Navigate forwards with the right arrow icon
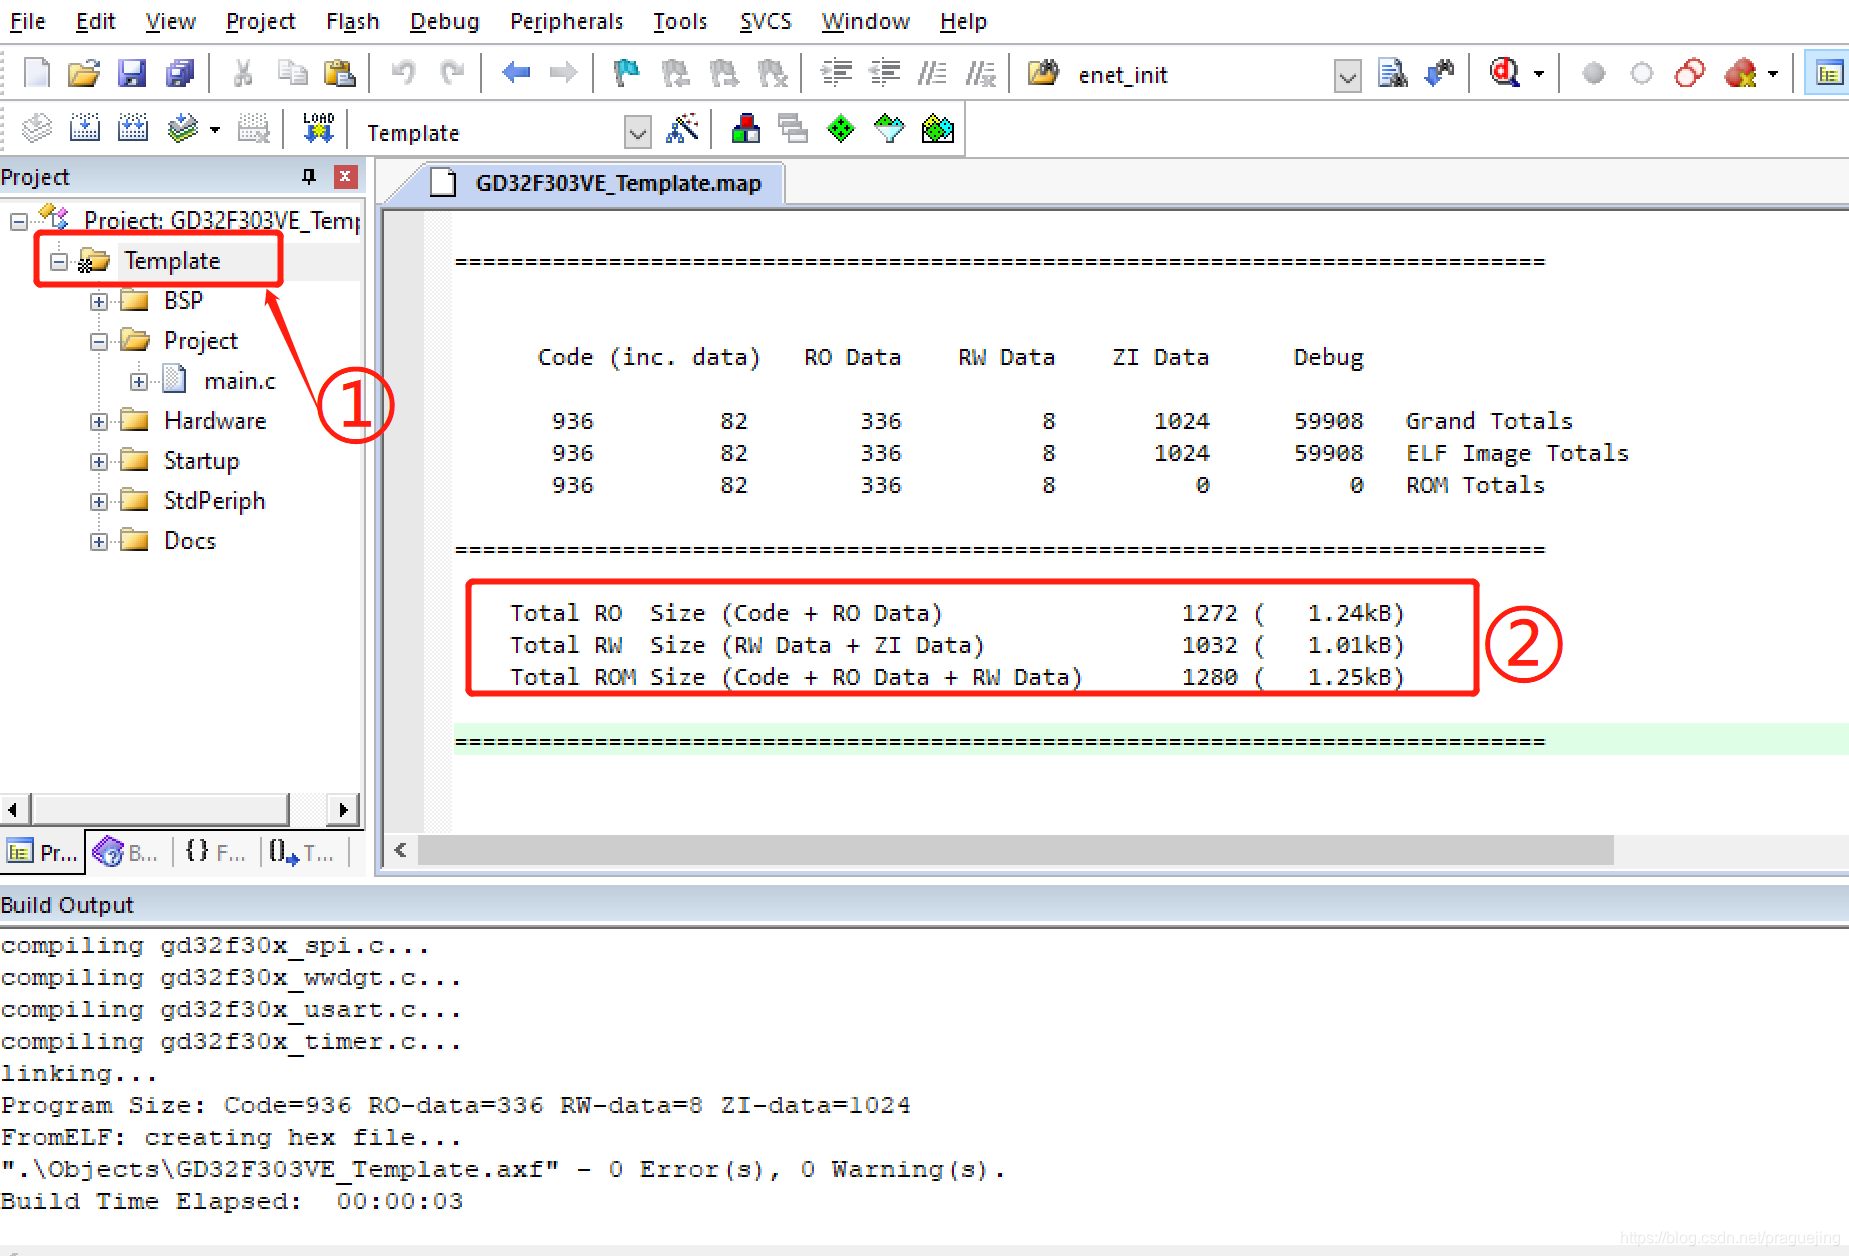 pos(564,73)
